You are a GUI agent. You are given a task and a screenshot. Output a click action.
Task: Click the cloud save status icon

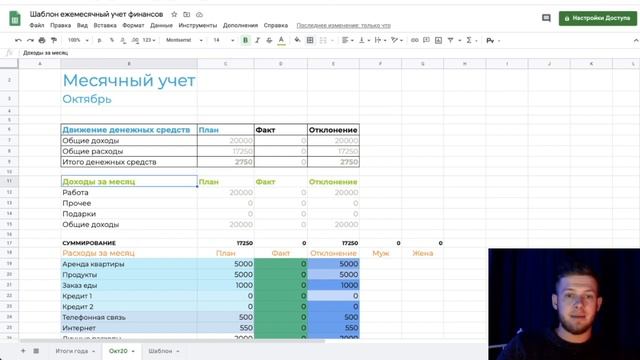199,14
